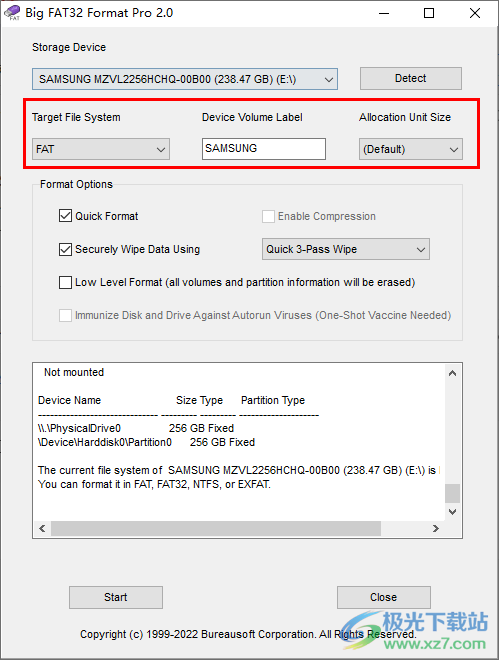The height and width of the screenshot is (660, 499).
Task: Open the Storage Device dropdown
Action: point(185,79)
